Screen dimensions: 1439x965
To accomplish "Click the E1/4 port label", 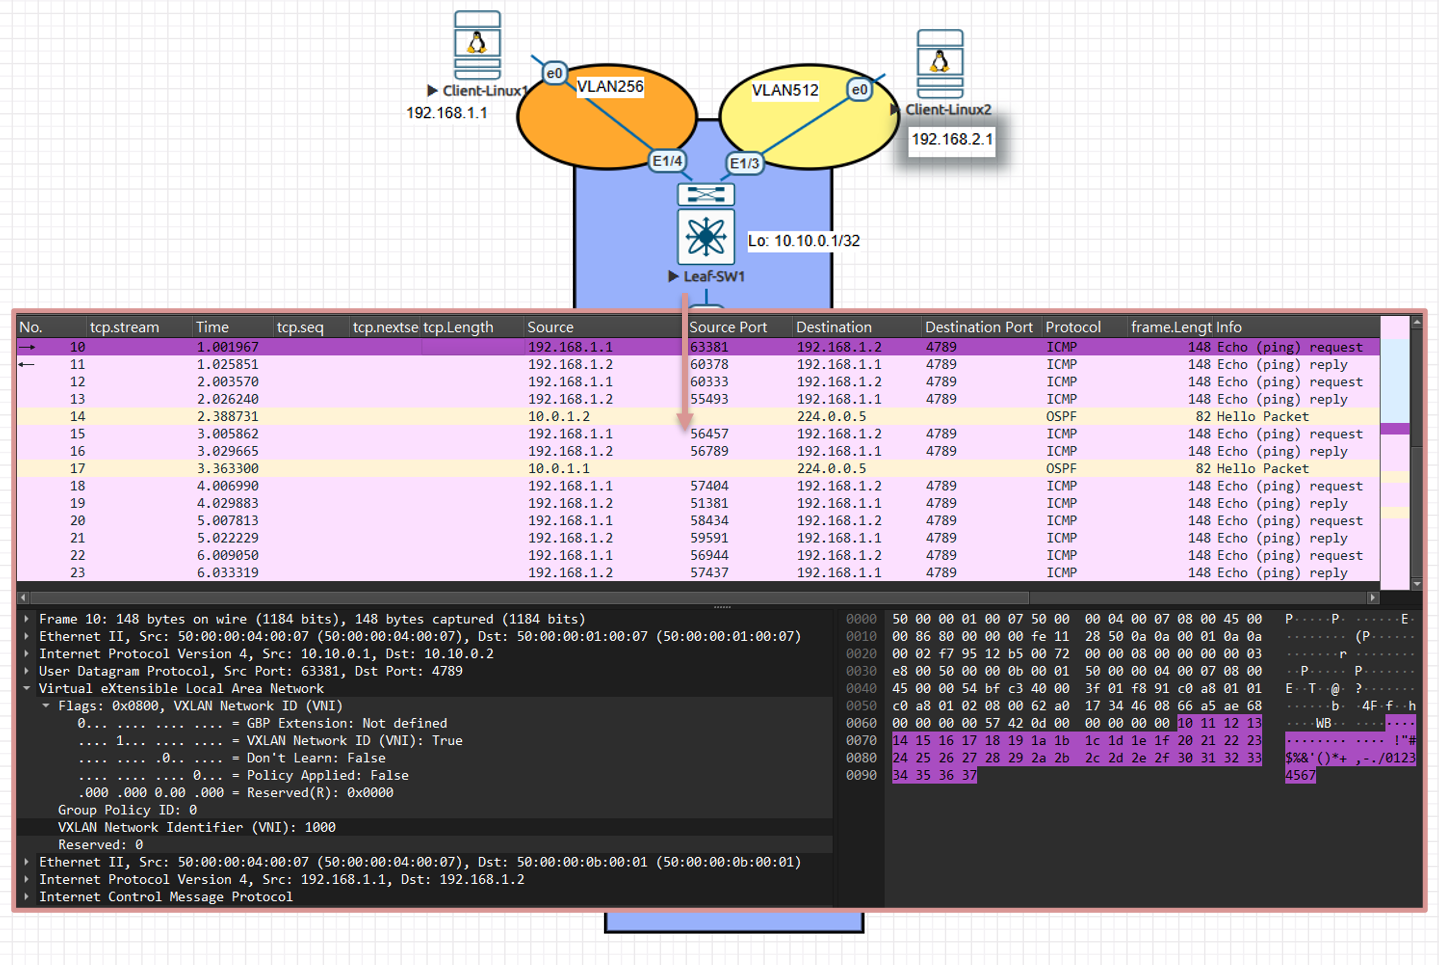I will tap(667, 161).
